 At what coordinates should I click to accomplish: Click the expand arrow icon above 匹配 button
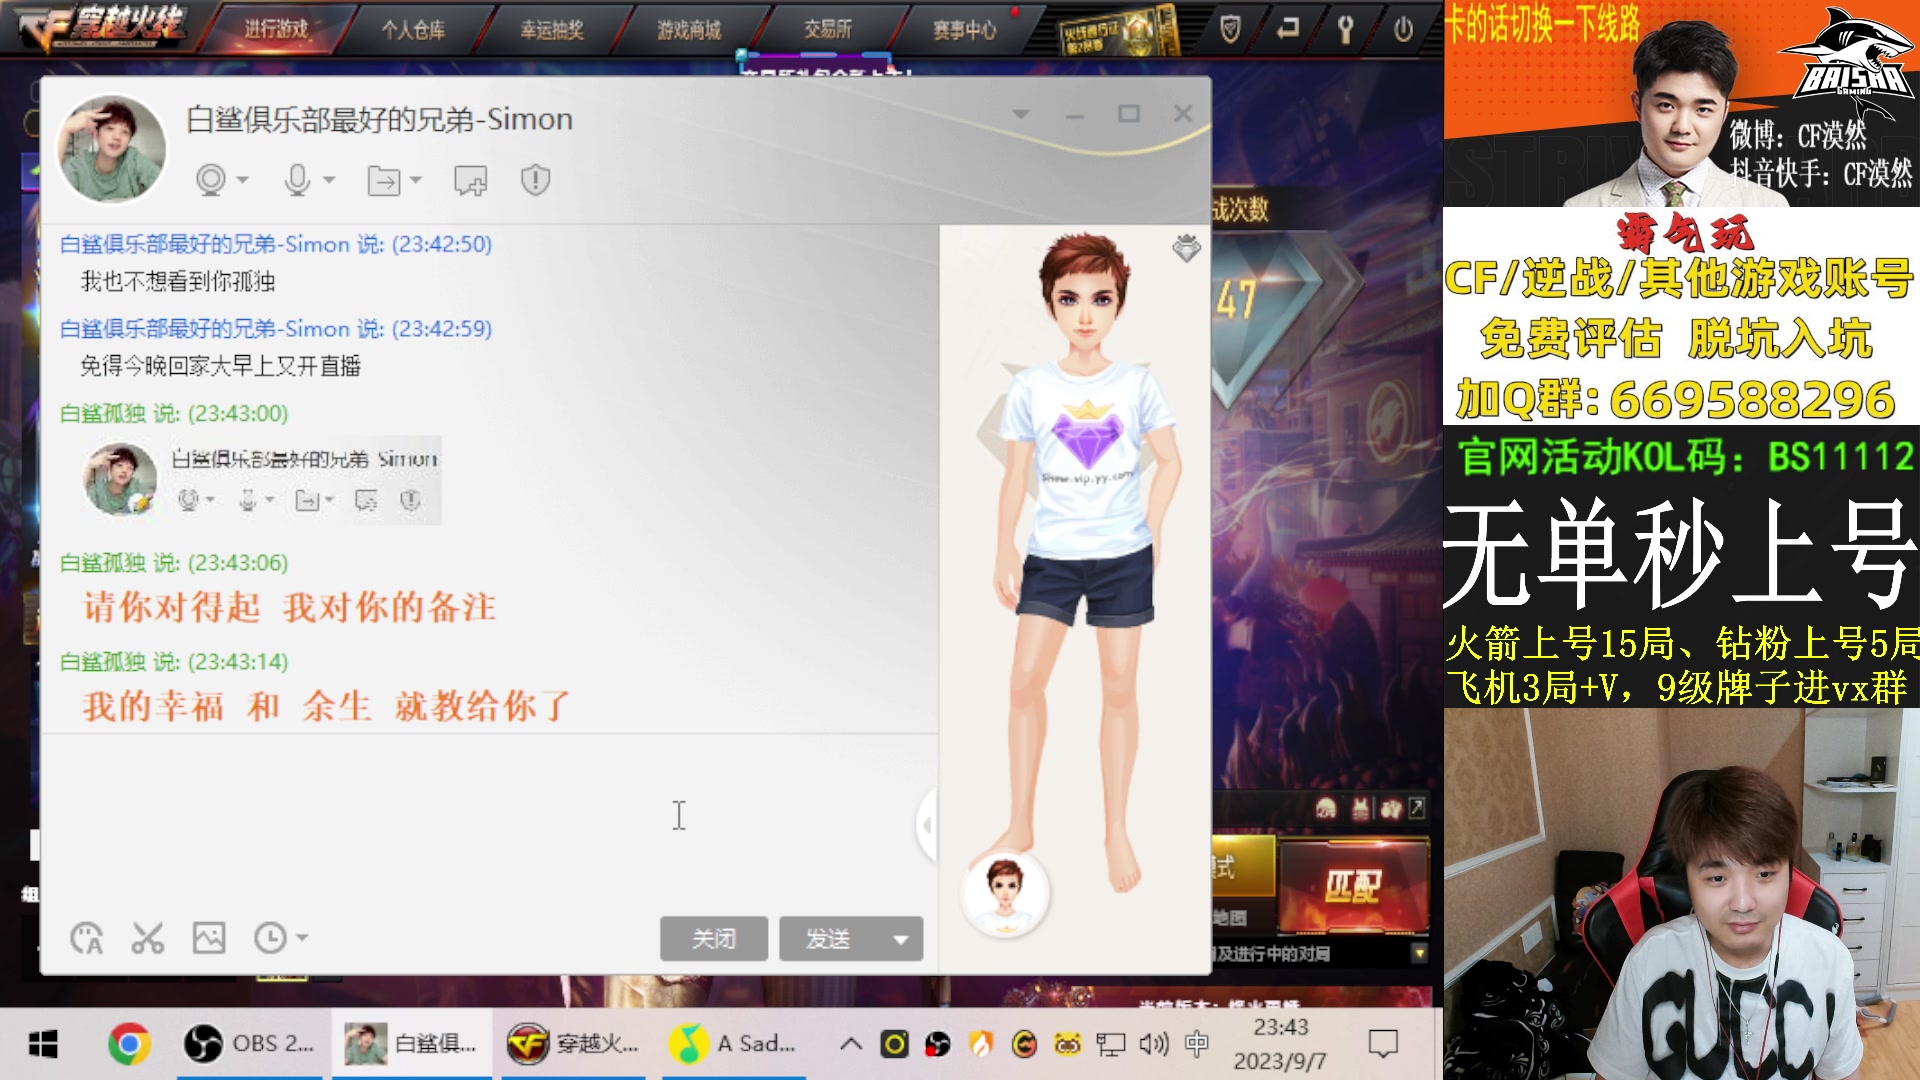click(x=1417, y=807)
